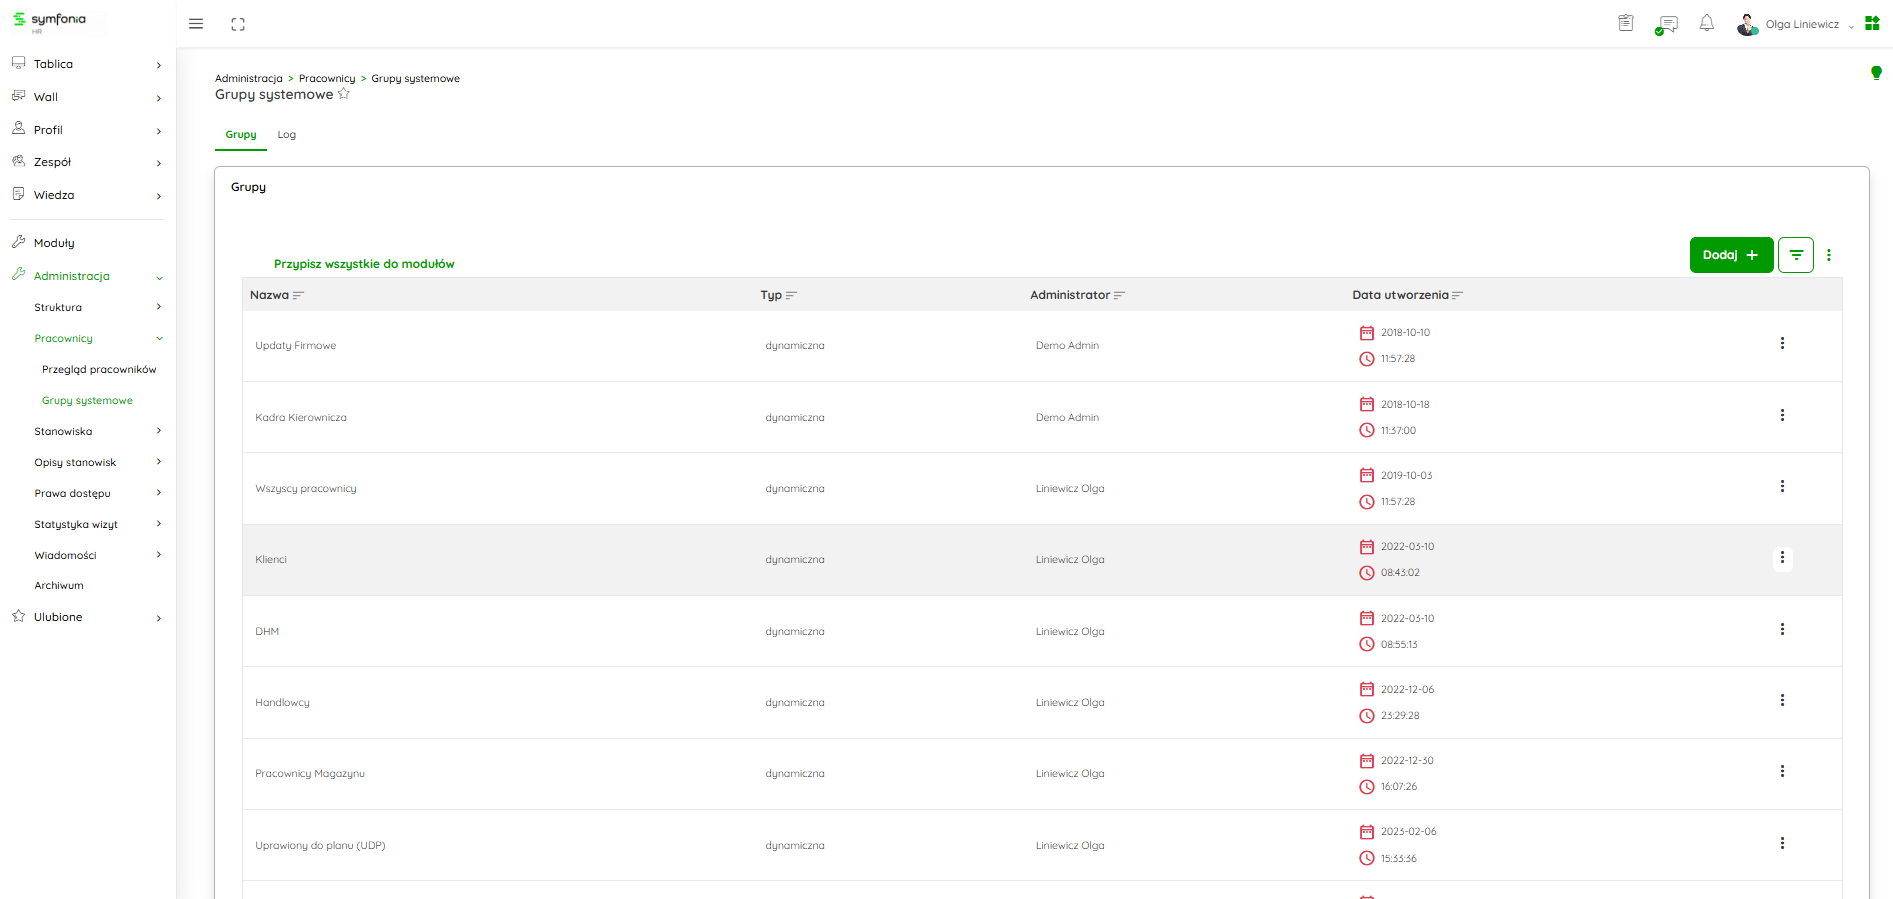The image size is (1893, 899).
Task: Open row menu for Pracownicy Magazynu
Action: [x=1782, y=771]
